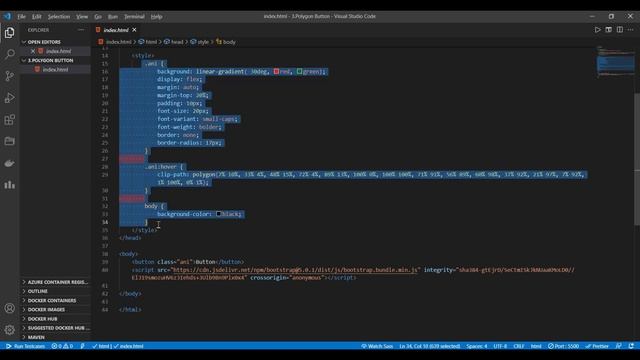Click the lightning icon in status bar
This screenshot has height=360, width=640.
82,346
